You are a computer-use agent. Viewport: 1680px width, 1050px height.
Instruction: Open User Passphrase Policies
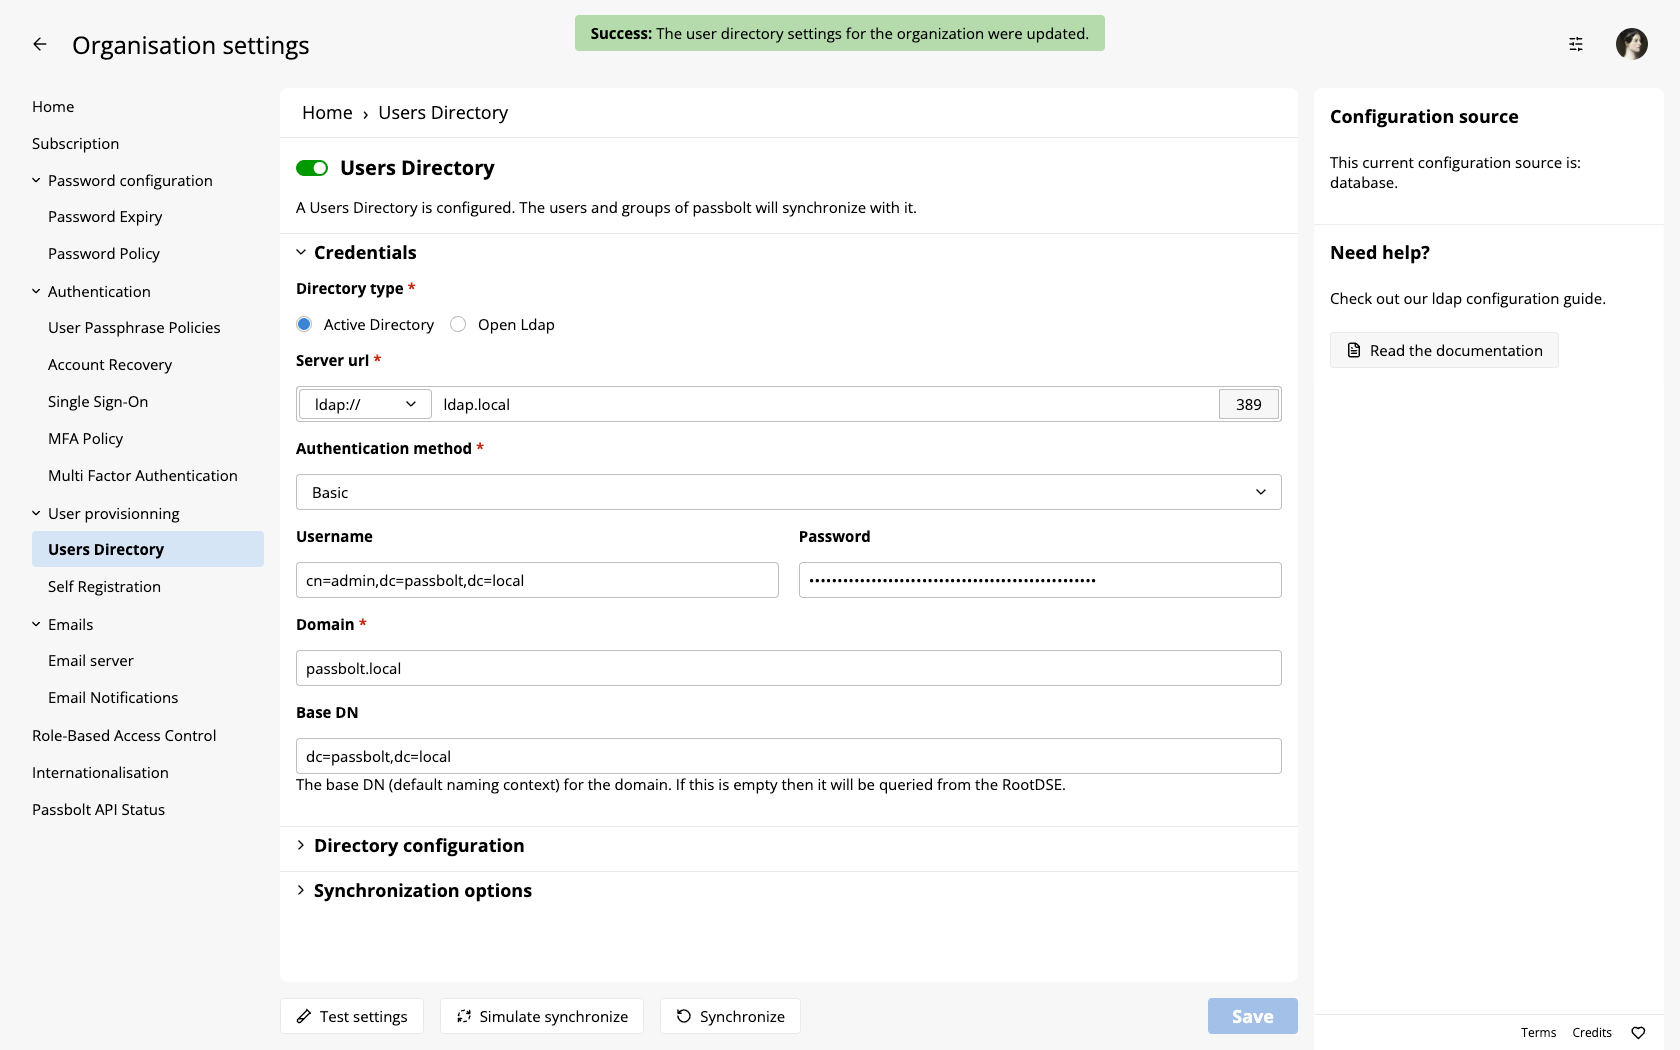(x=134, y=328)
